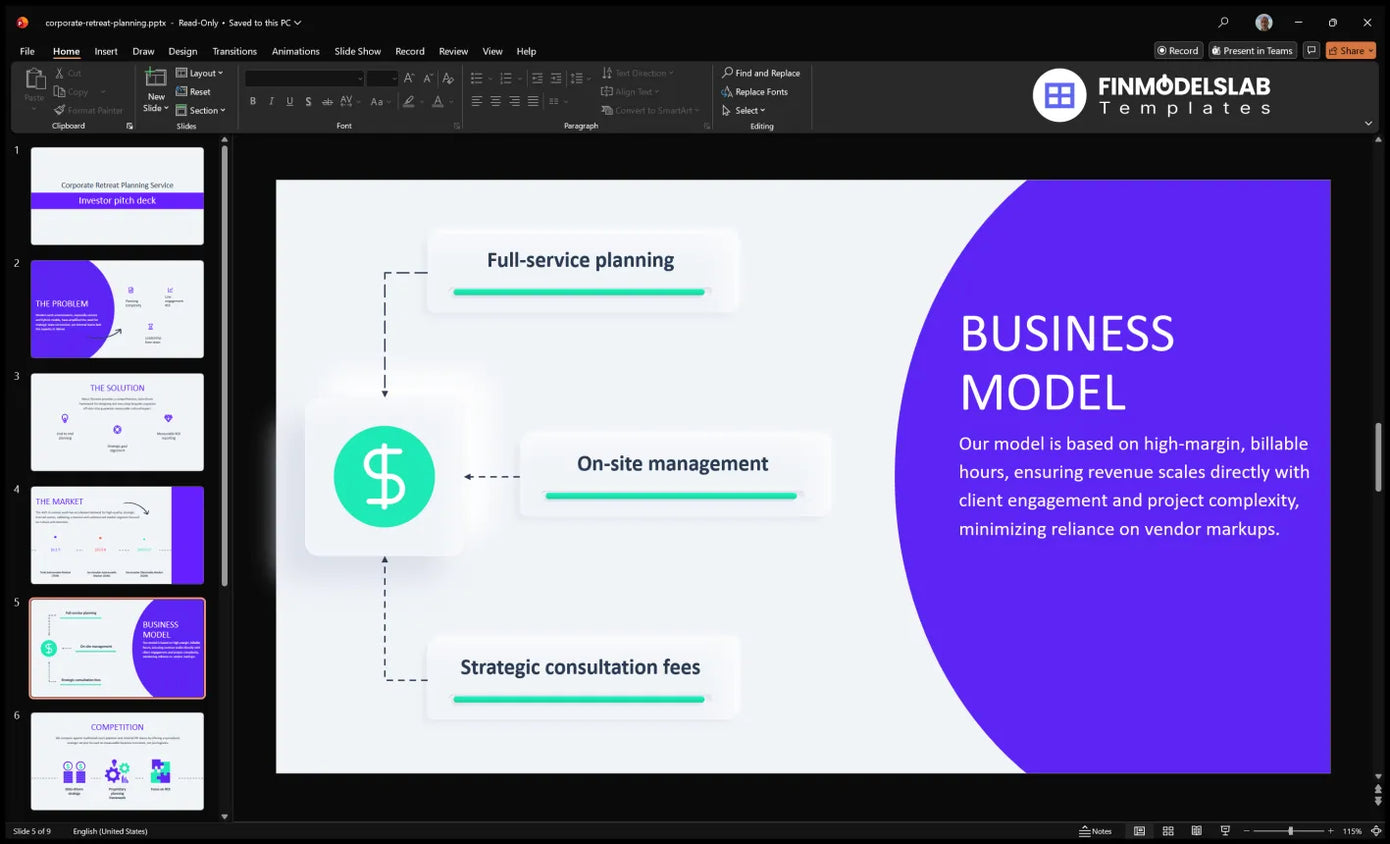Click the Paste clipboard icon
The image size is (1390, 844).
coord(35,79)
